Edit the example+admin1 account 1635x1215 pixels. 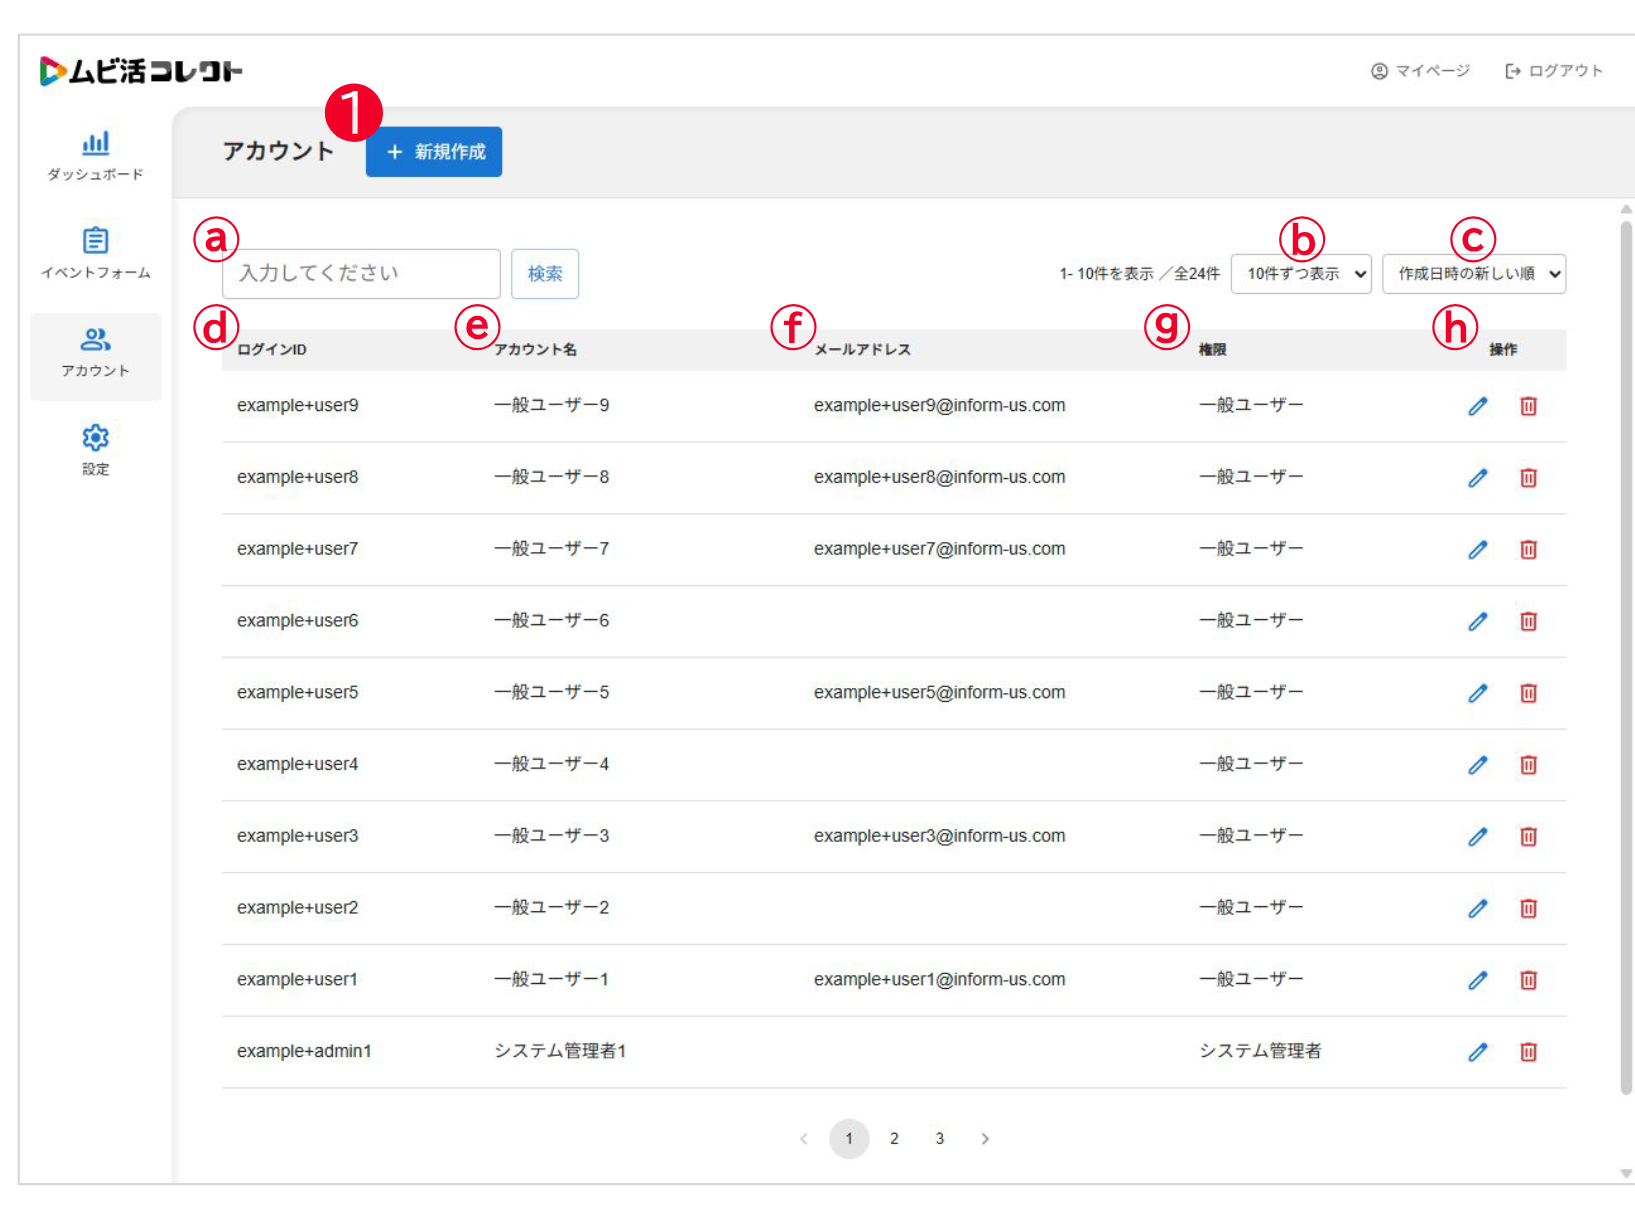[x=1477, y=1052]
